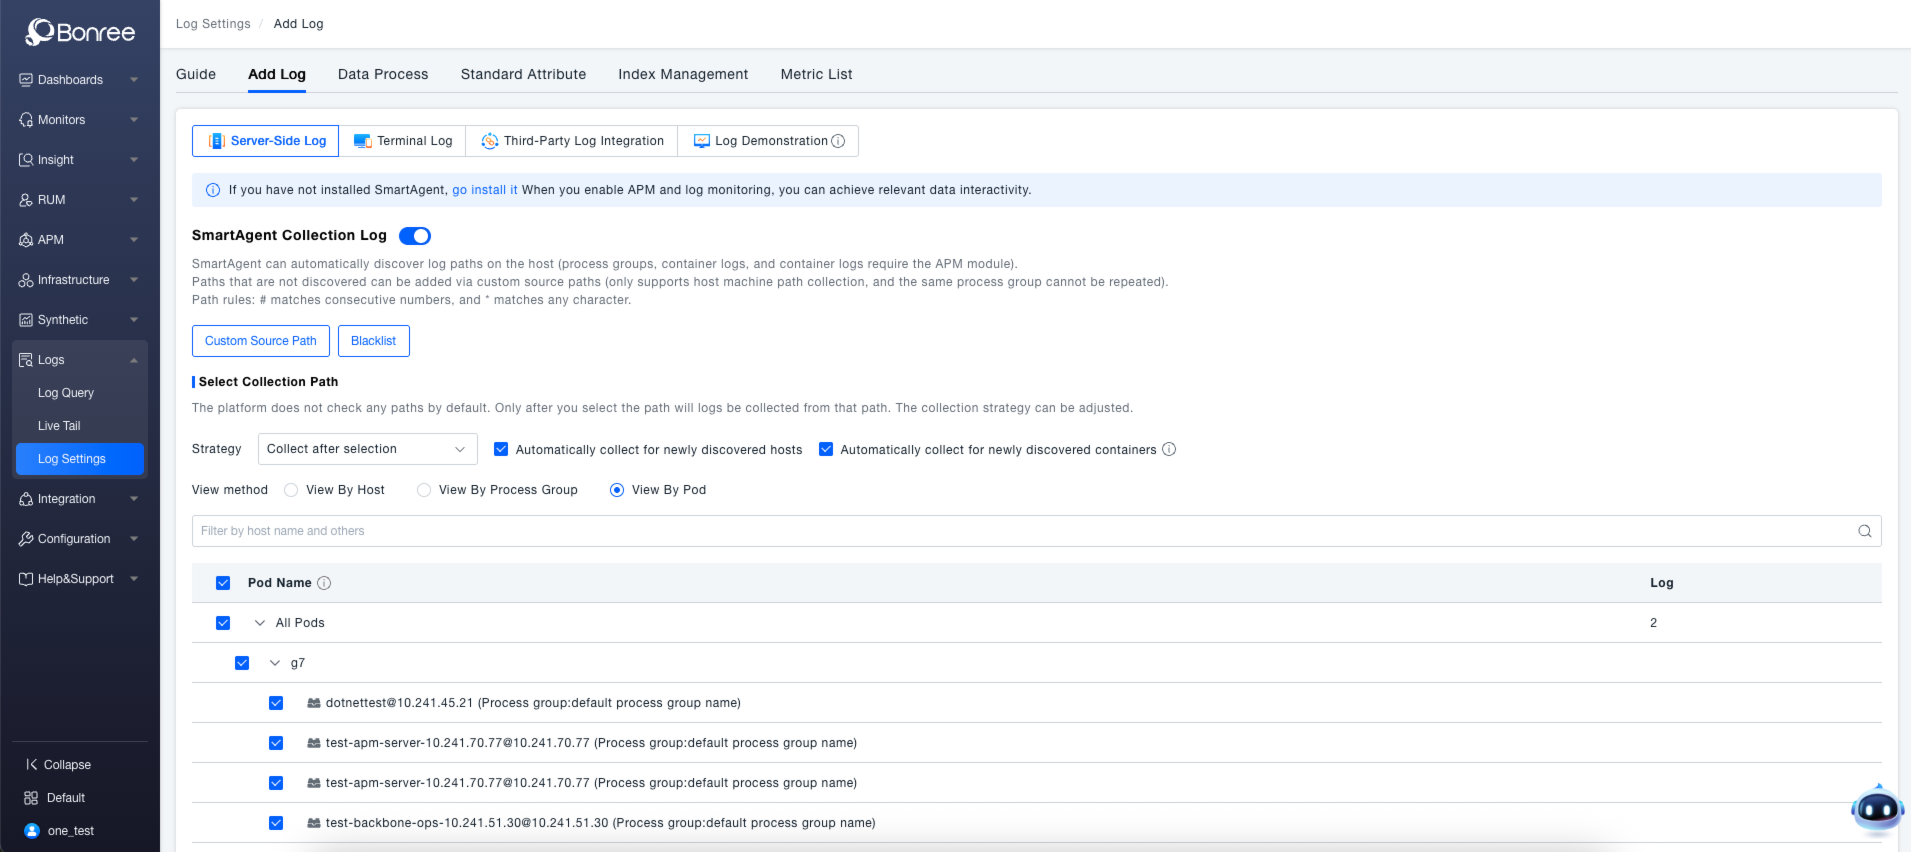Click the one_test user avatar icon

31,831
